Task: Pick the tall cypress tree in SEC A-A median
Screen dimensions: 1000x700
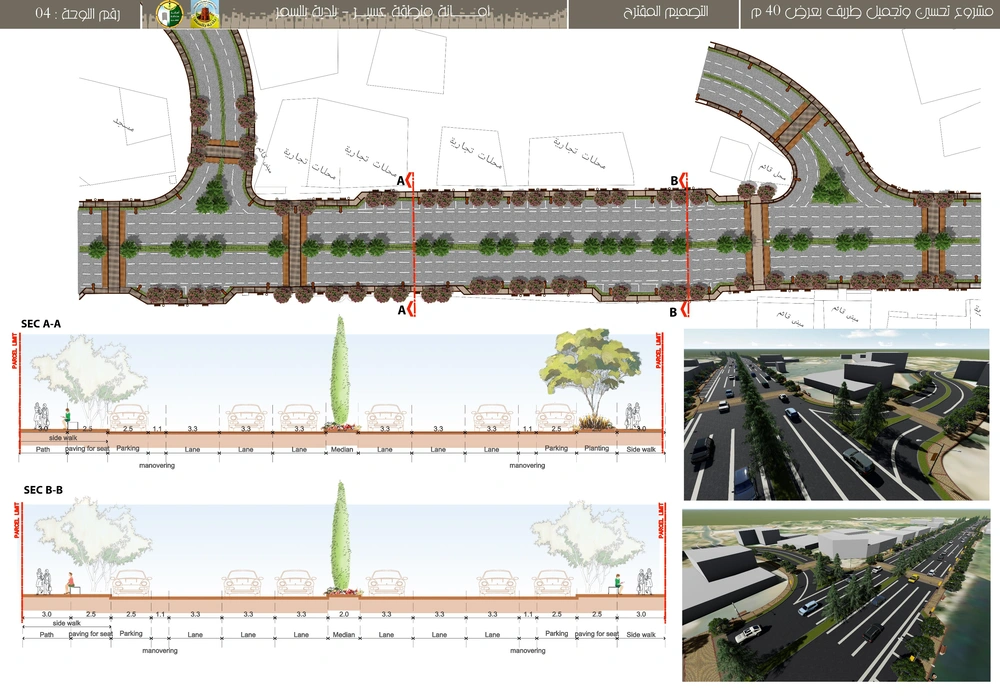Action: pyautogui.click(x=342, y=372)
